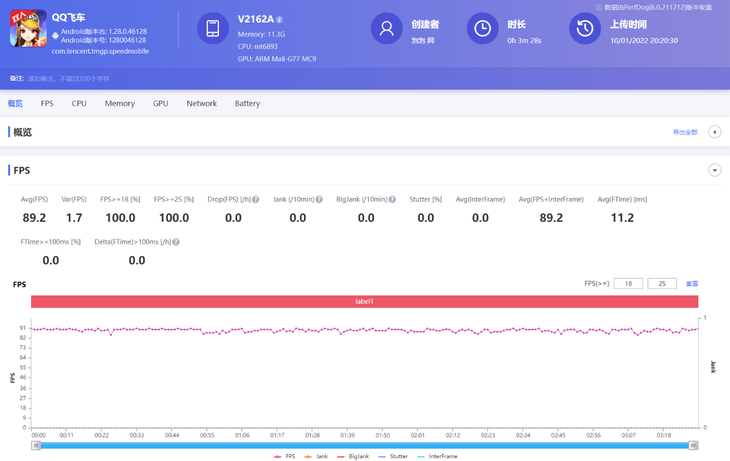The image size is (730, 461).
Task: Click the creator user avatar icon
Action: click(386, 29)
